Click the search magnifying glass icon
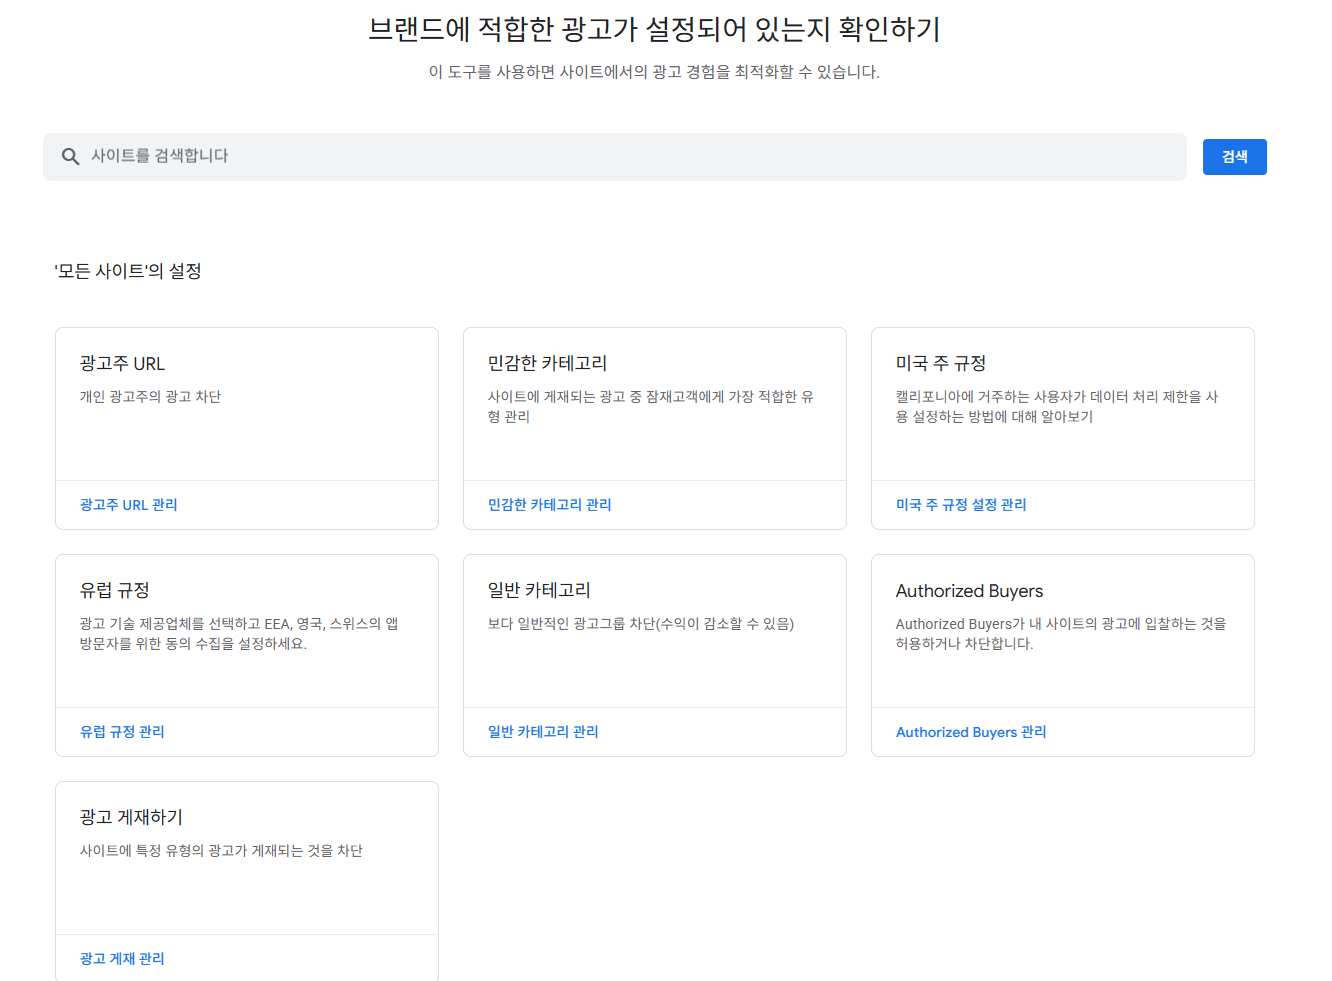Image resolution: width=1332 pixels, height=981 pixels. (x=70, y=156)
